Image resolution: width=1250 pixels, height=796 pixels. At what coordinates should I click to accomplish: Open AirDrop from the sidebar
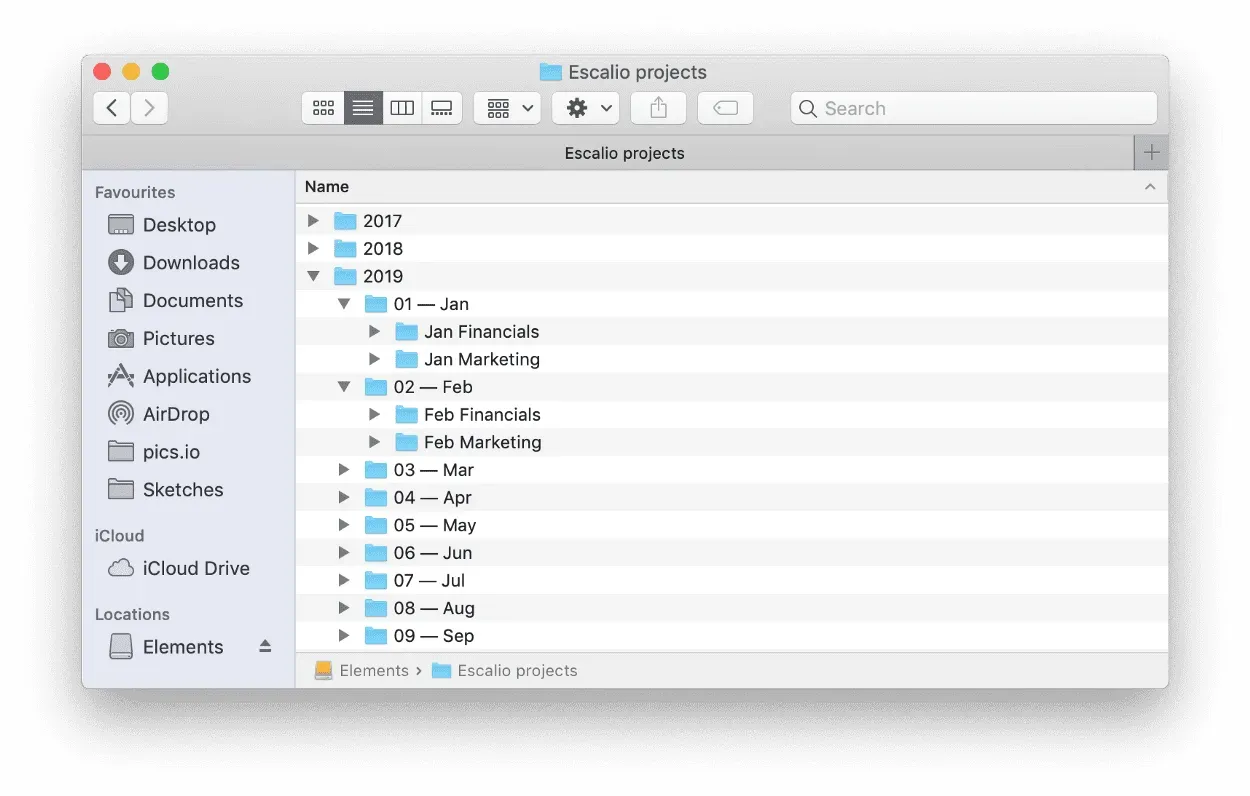178,414
